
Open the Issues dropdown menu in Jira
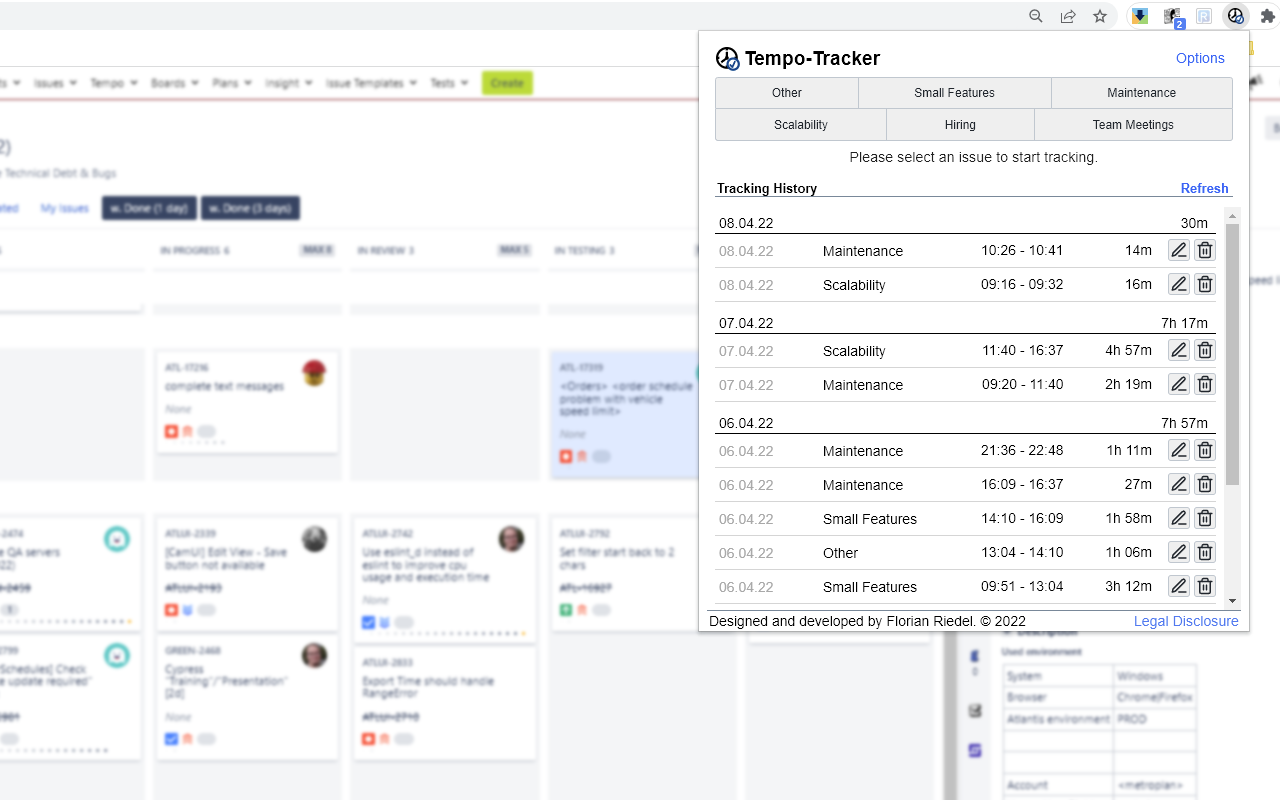55,83
